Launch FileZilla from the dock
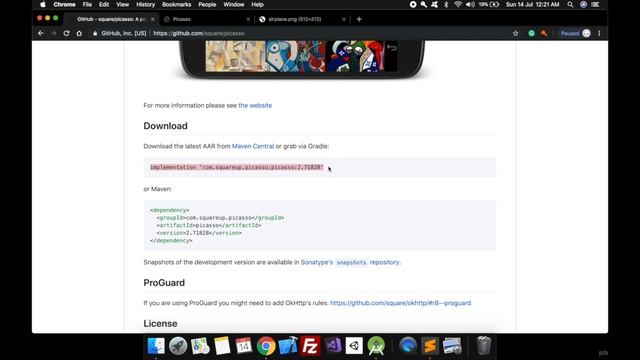Viewport: 640px width, 360px height. pyautogui.click(x=310, y=346)
